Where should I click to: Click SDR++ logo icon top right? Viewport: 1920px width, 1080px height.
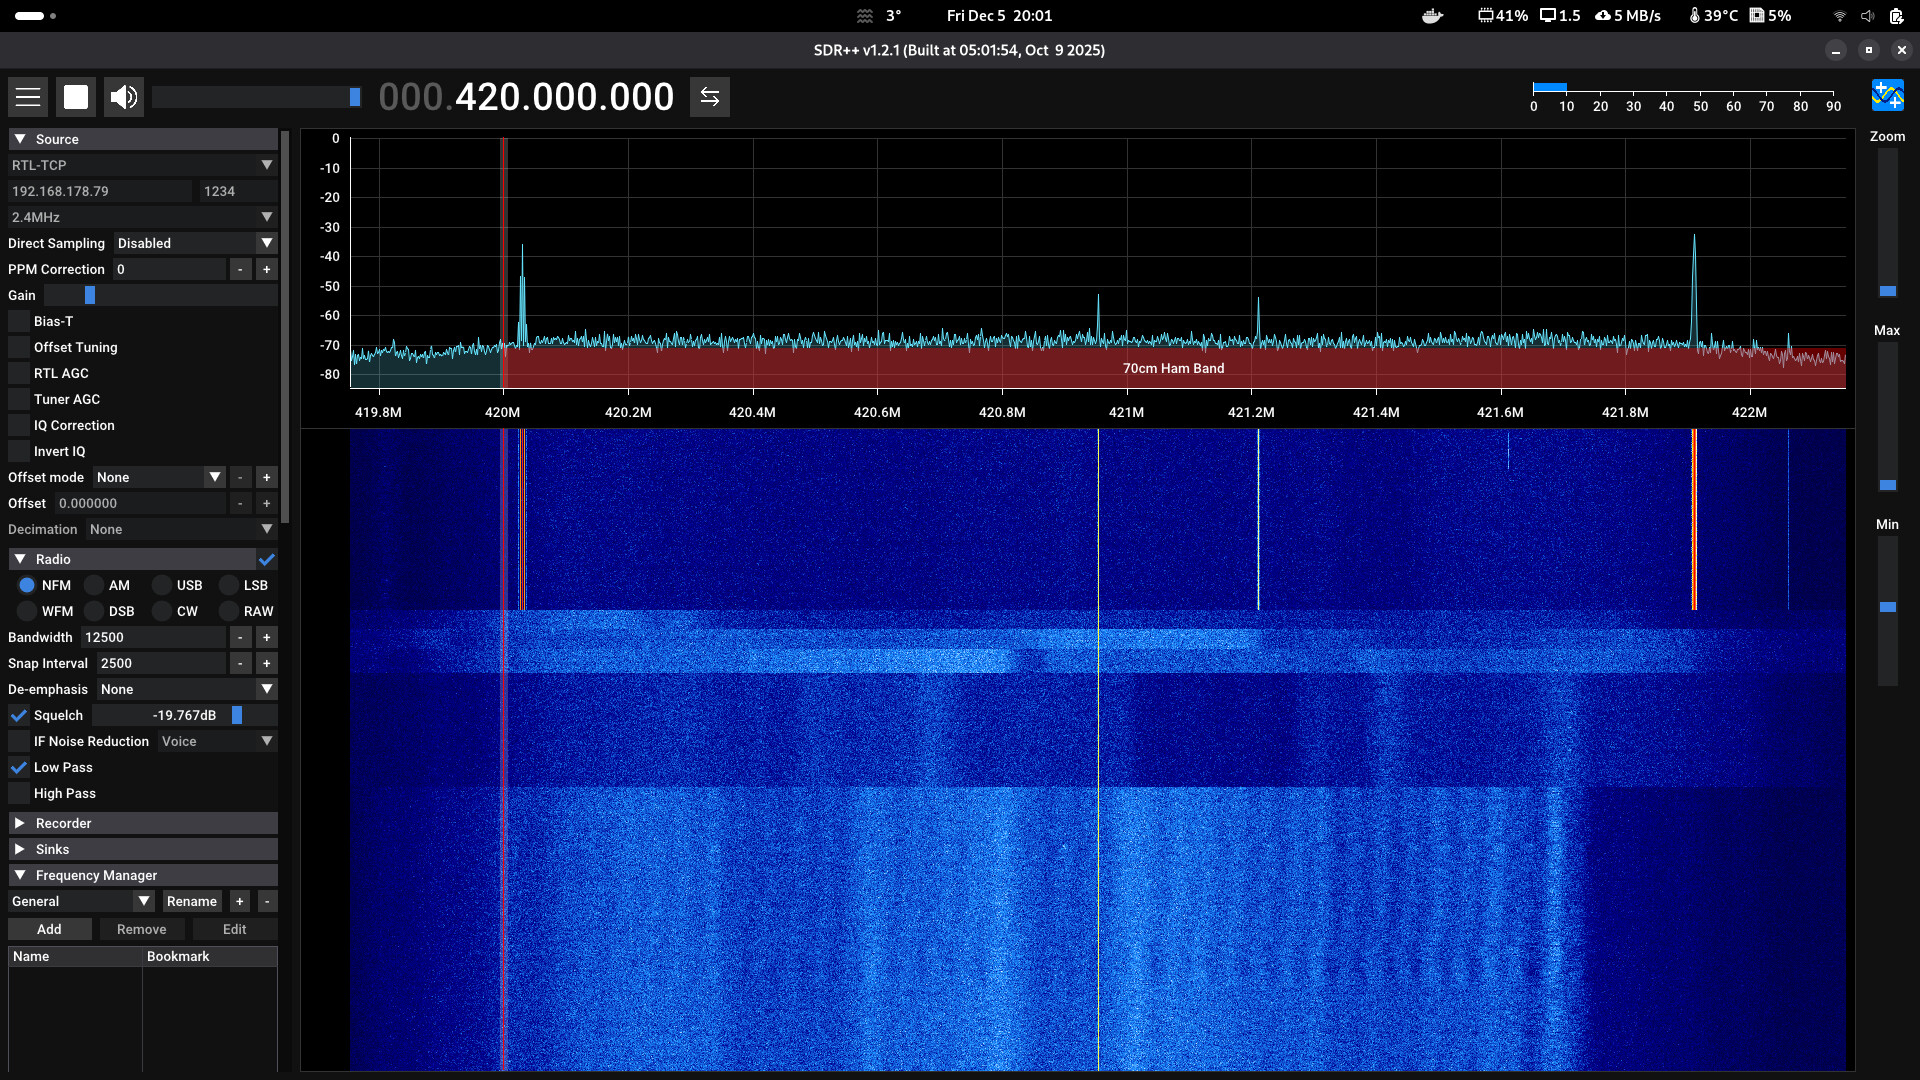[1887, 96]
